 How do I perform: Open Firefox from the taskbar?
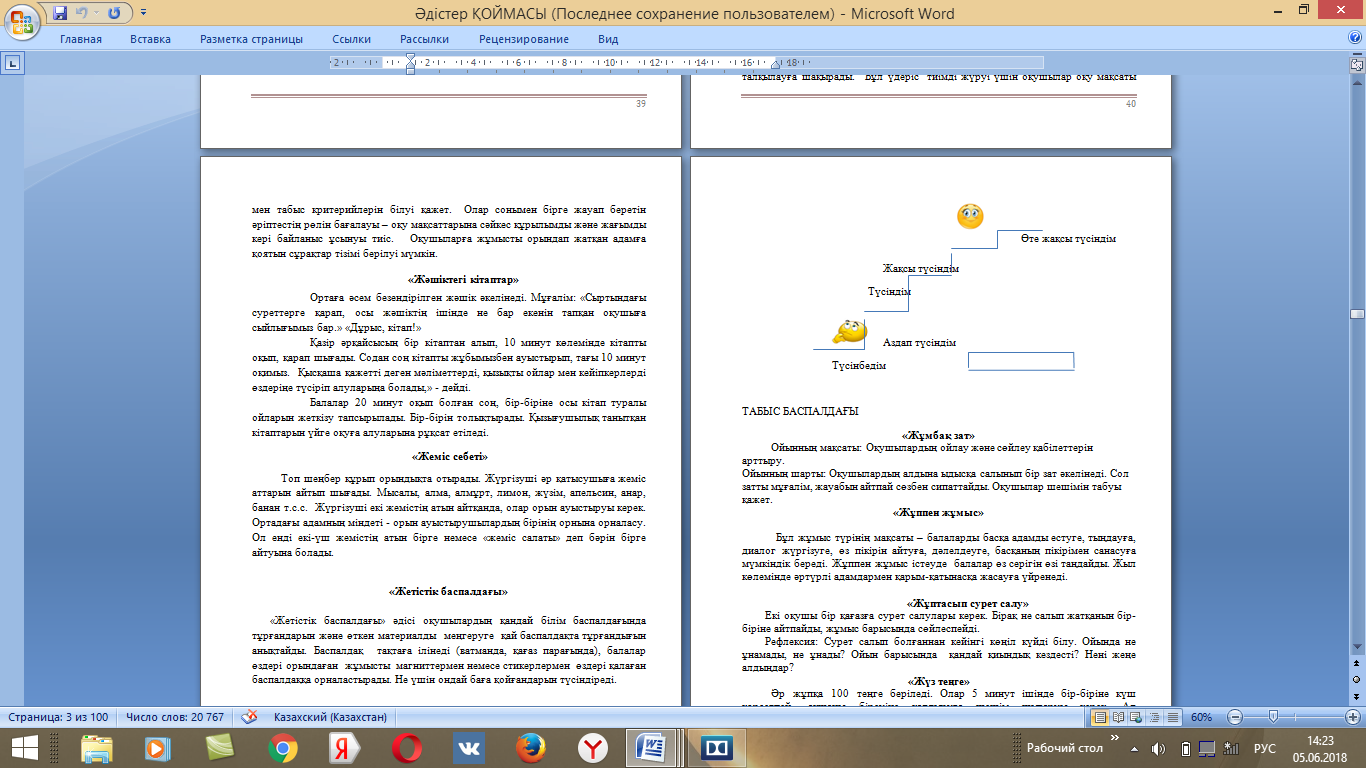pos(530,747)
